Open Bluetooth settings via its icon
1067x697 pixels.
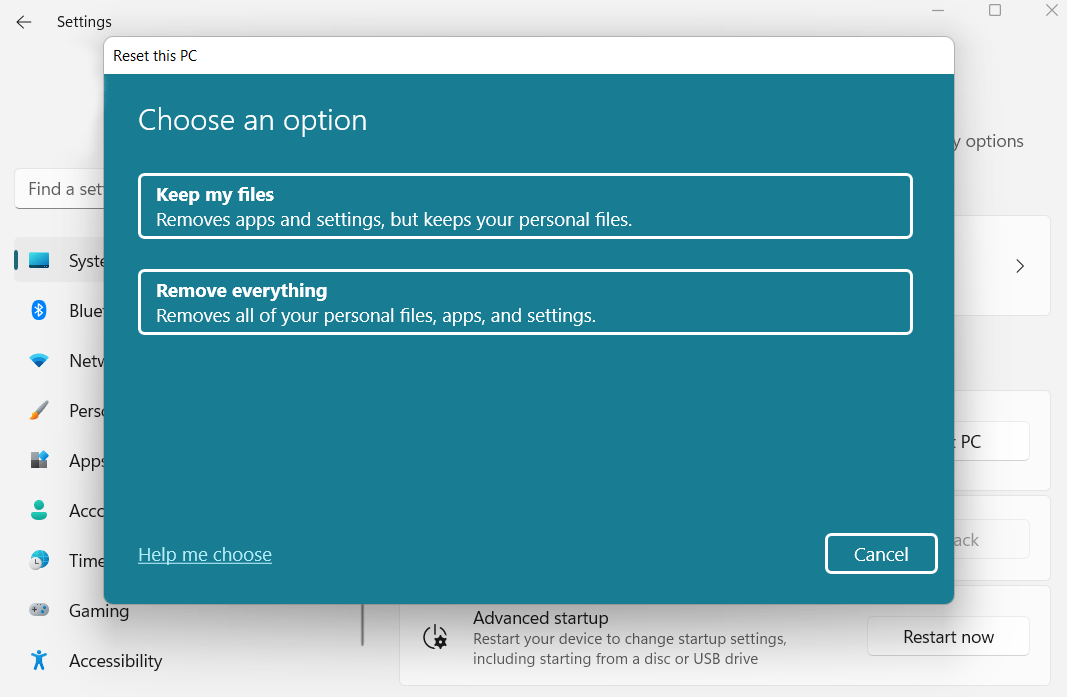tap(39, 310)
